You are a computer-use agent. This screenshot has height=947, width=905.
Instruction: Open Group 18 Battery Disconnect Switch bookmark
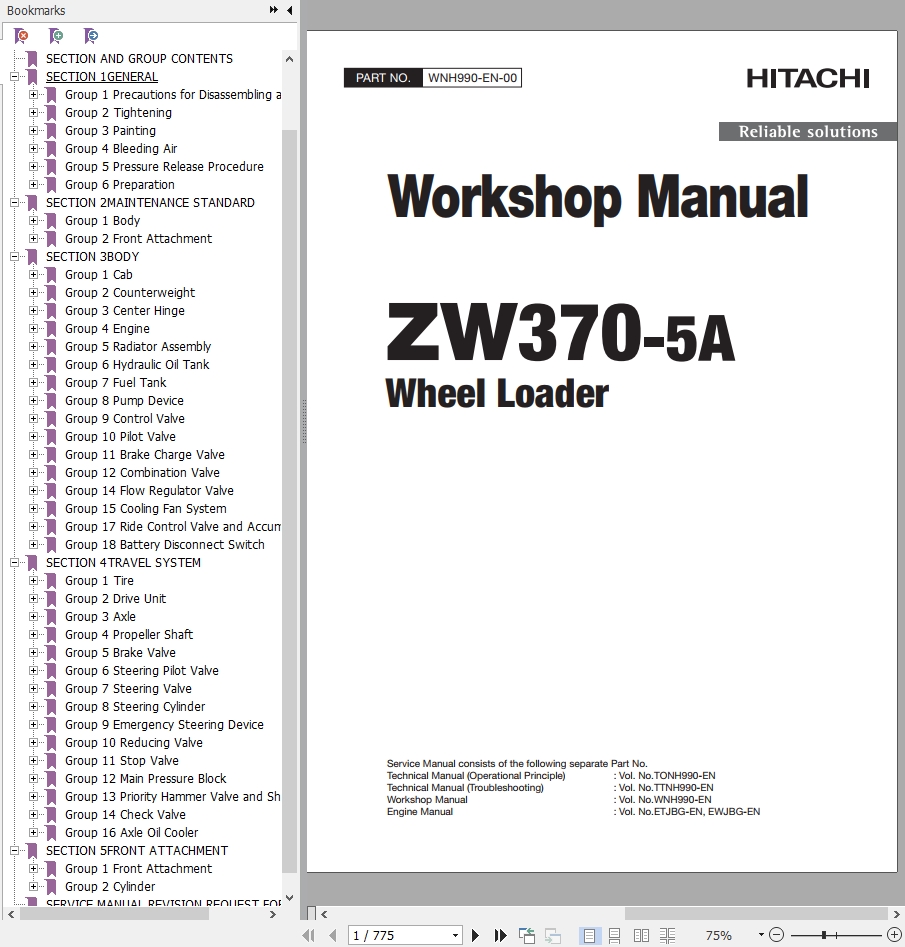pyautogui.click(x=164, y=545)
